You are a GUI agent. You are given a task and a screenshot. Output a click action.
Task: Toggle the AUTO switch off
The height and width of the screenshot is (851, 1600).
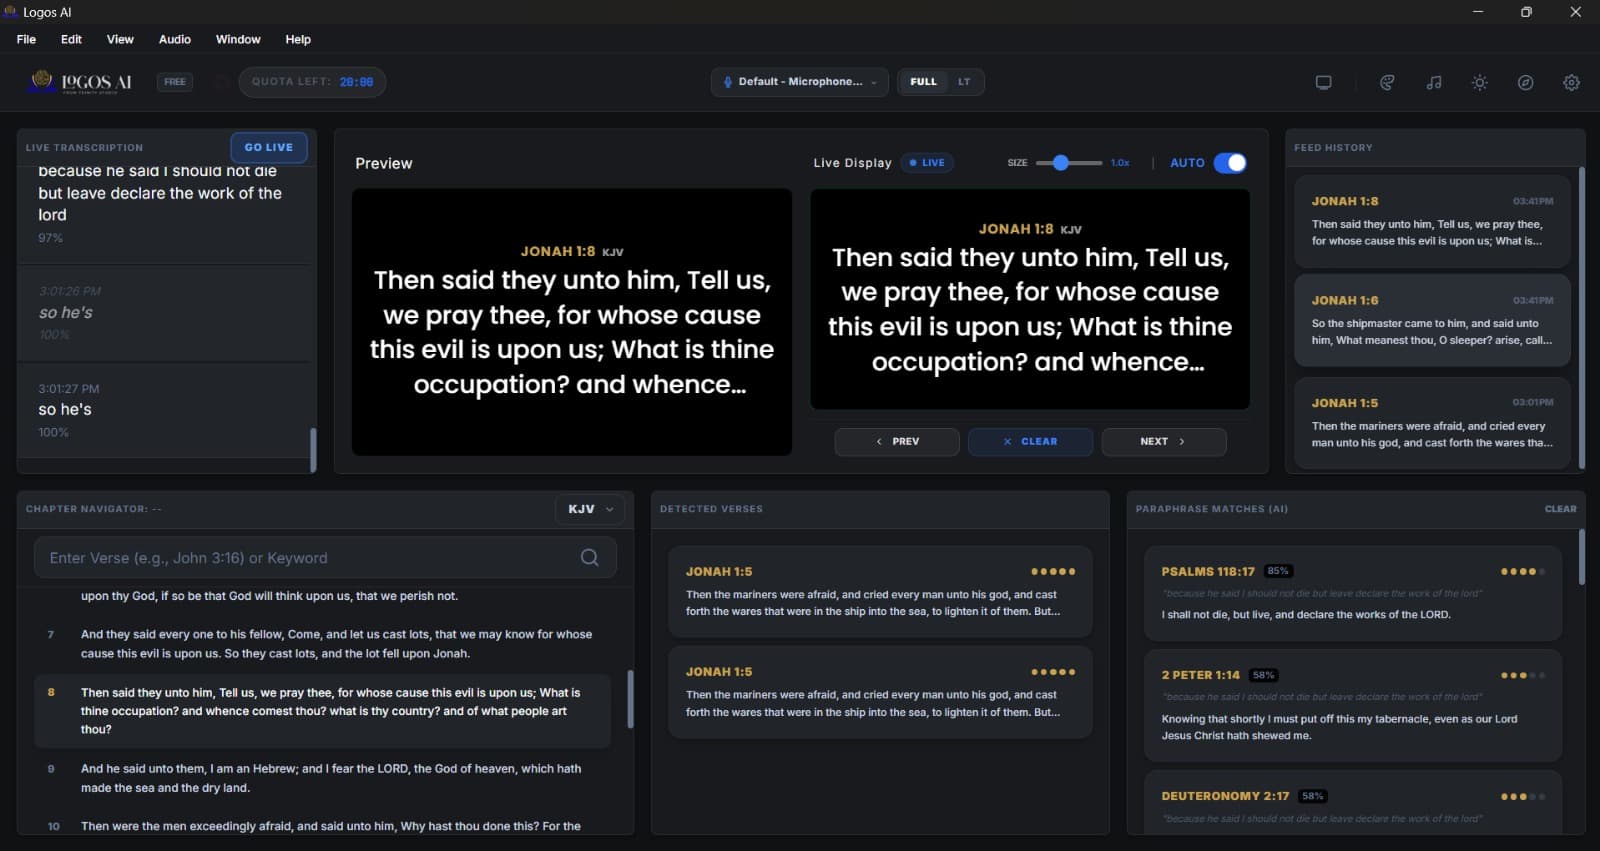[x=1229, y=163]
